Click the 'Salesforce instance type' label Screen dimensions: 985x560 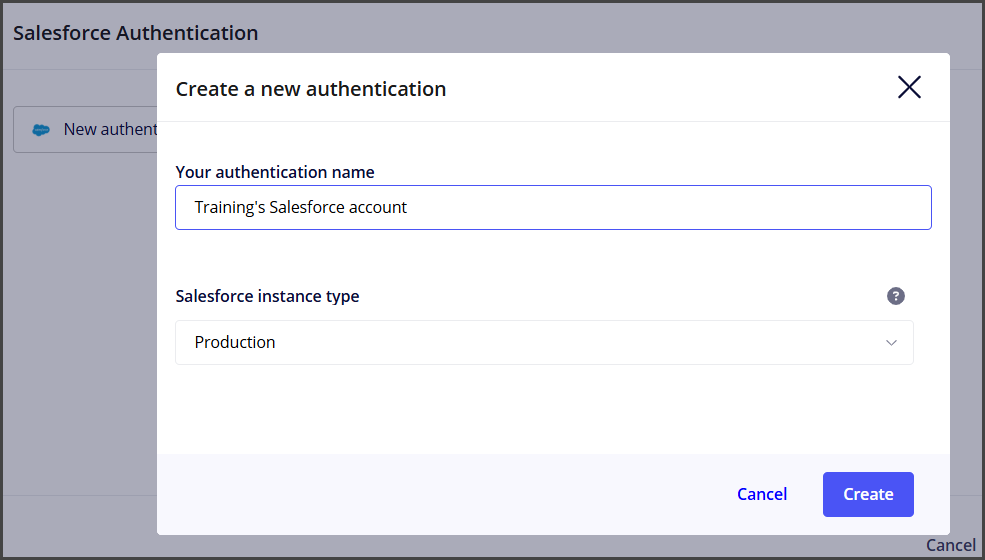[x=267, y=296]
